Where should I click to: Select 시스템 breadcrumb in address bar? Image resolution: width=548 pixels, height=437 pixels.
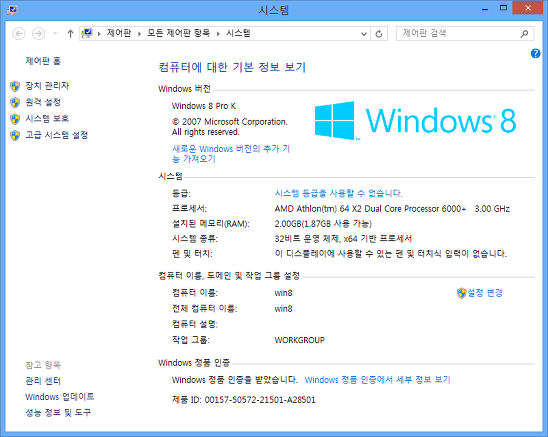point(238,33)
